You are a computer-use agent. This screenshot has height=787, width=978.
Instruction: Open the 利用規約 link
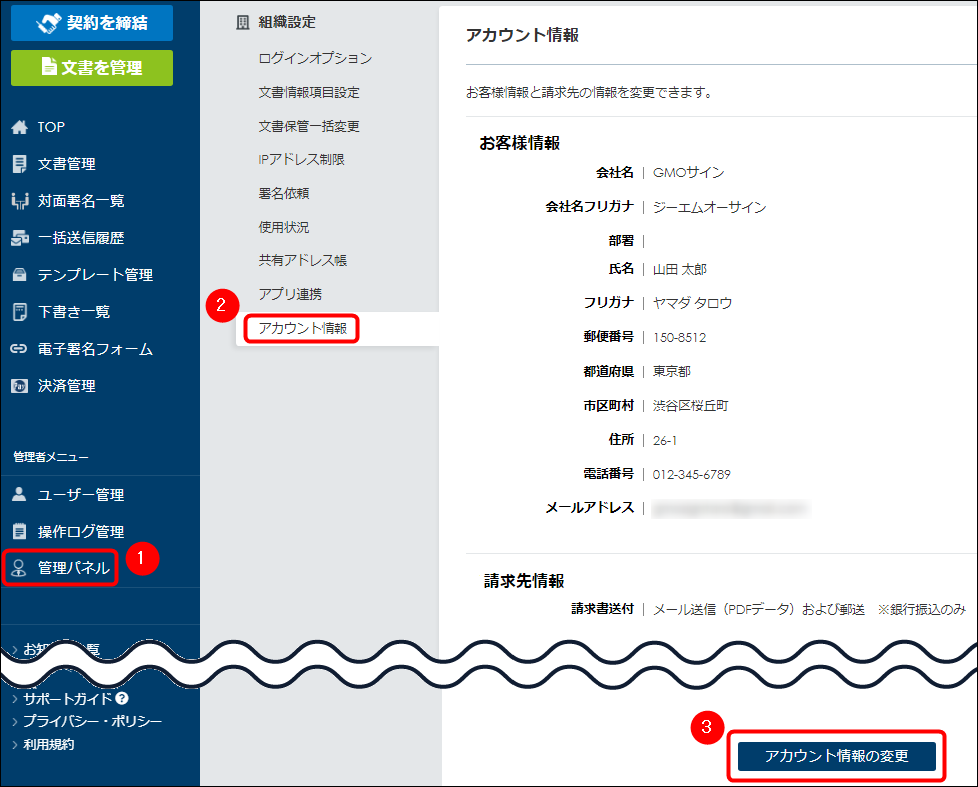[x=48, y=744]
